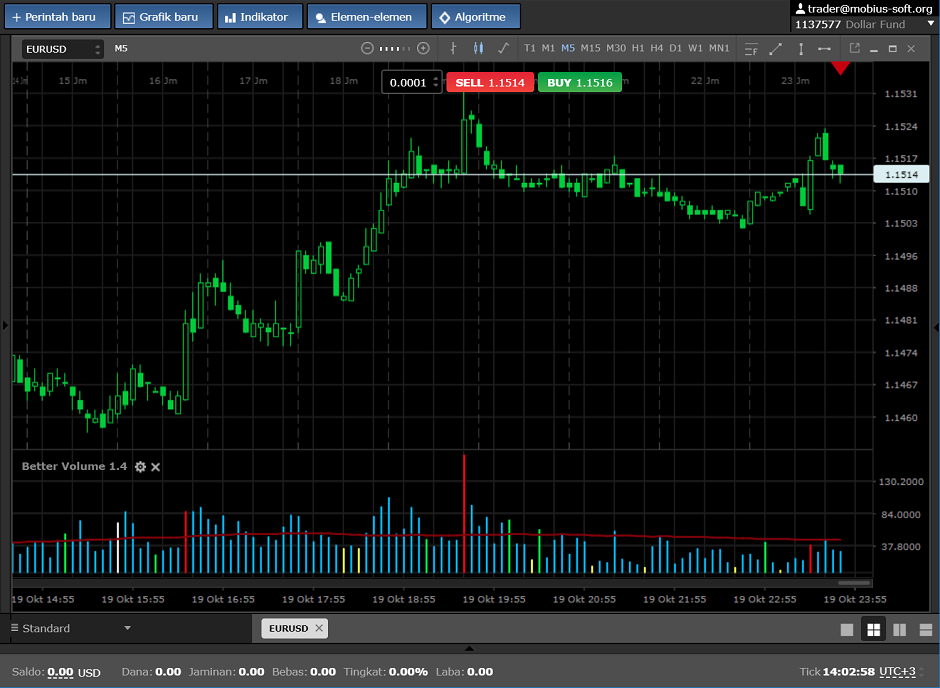Collapse right side panel arrow

click(936, 327)
